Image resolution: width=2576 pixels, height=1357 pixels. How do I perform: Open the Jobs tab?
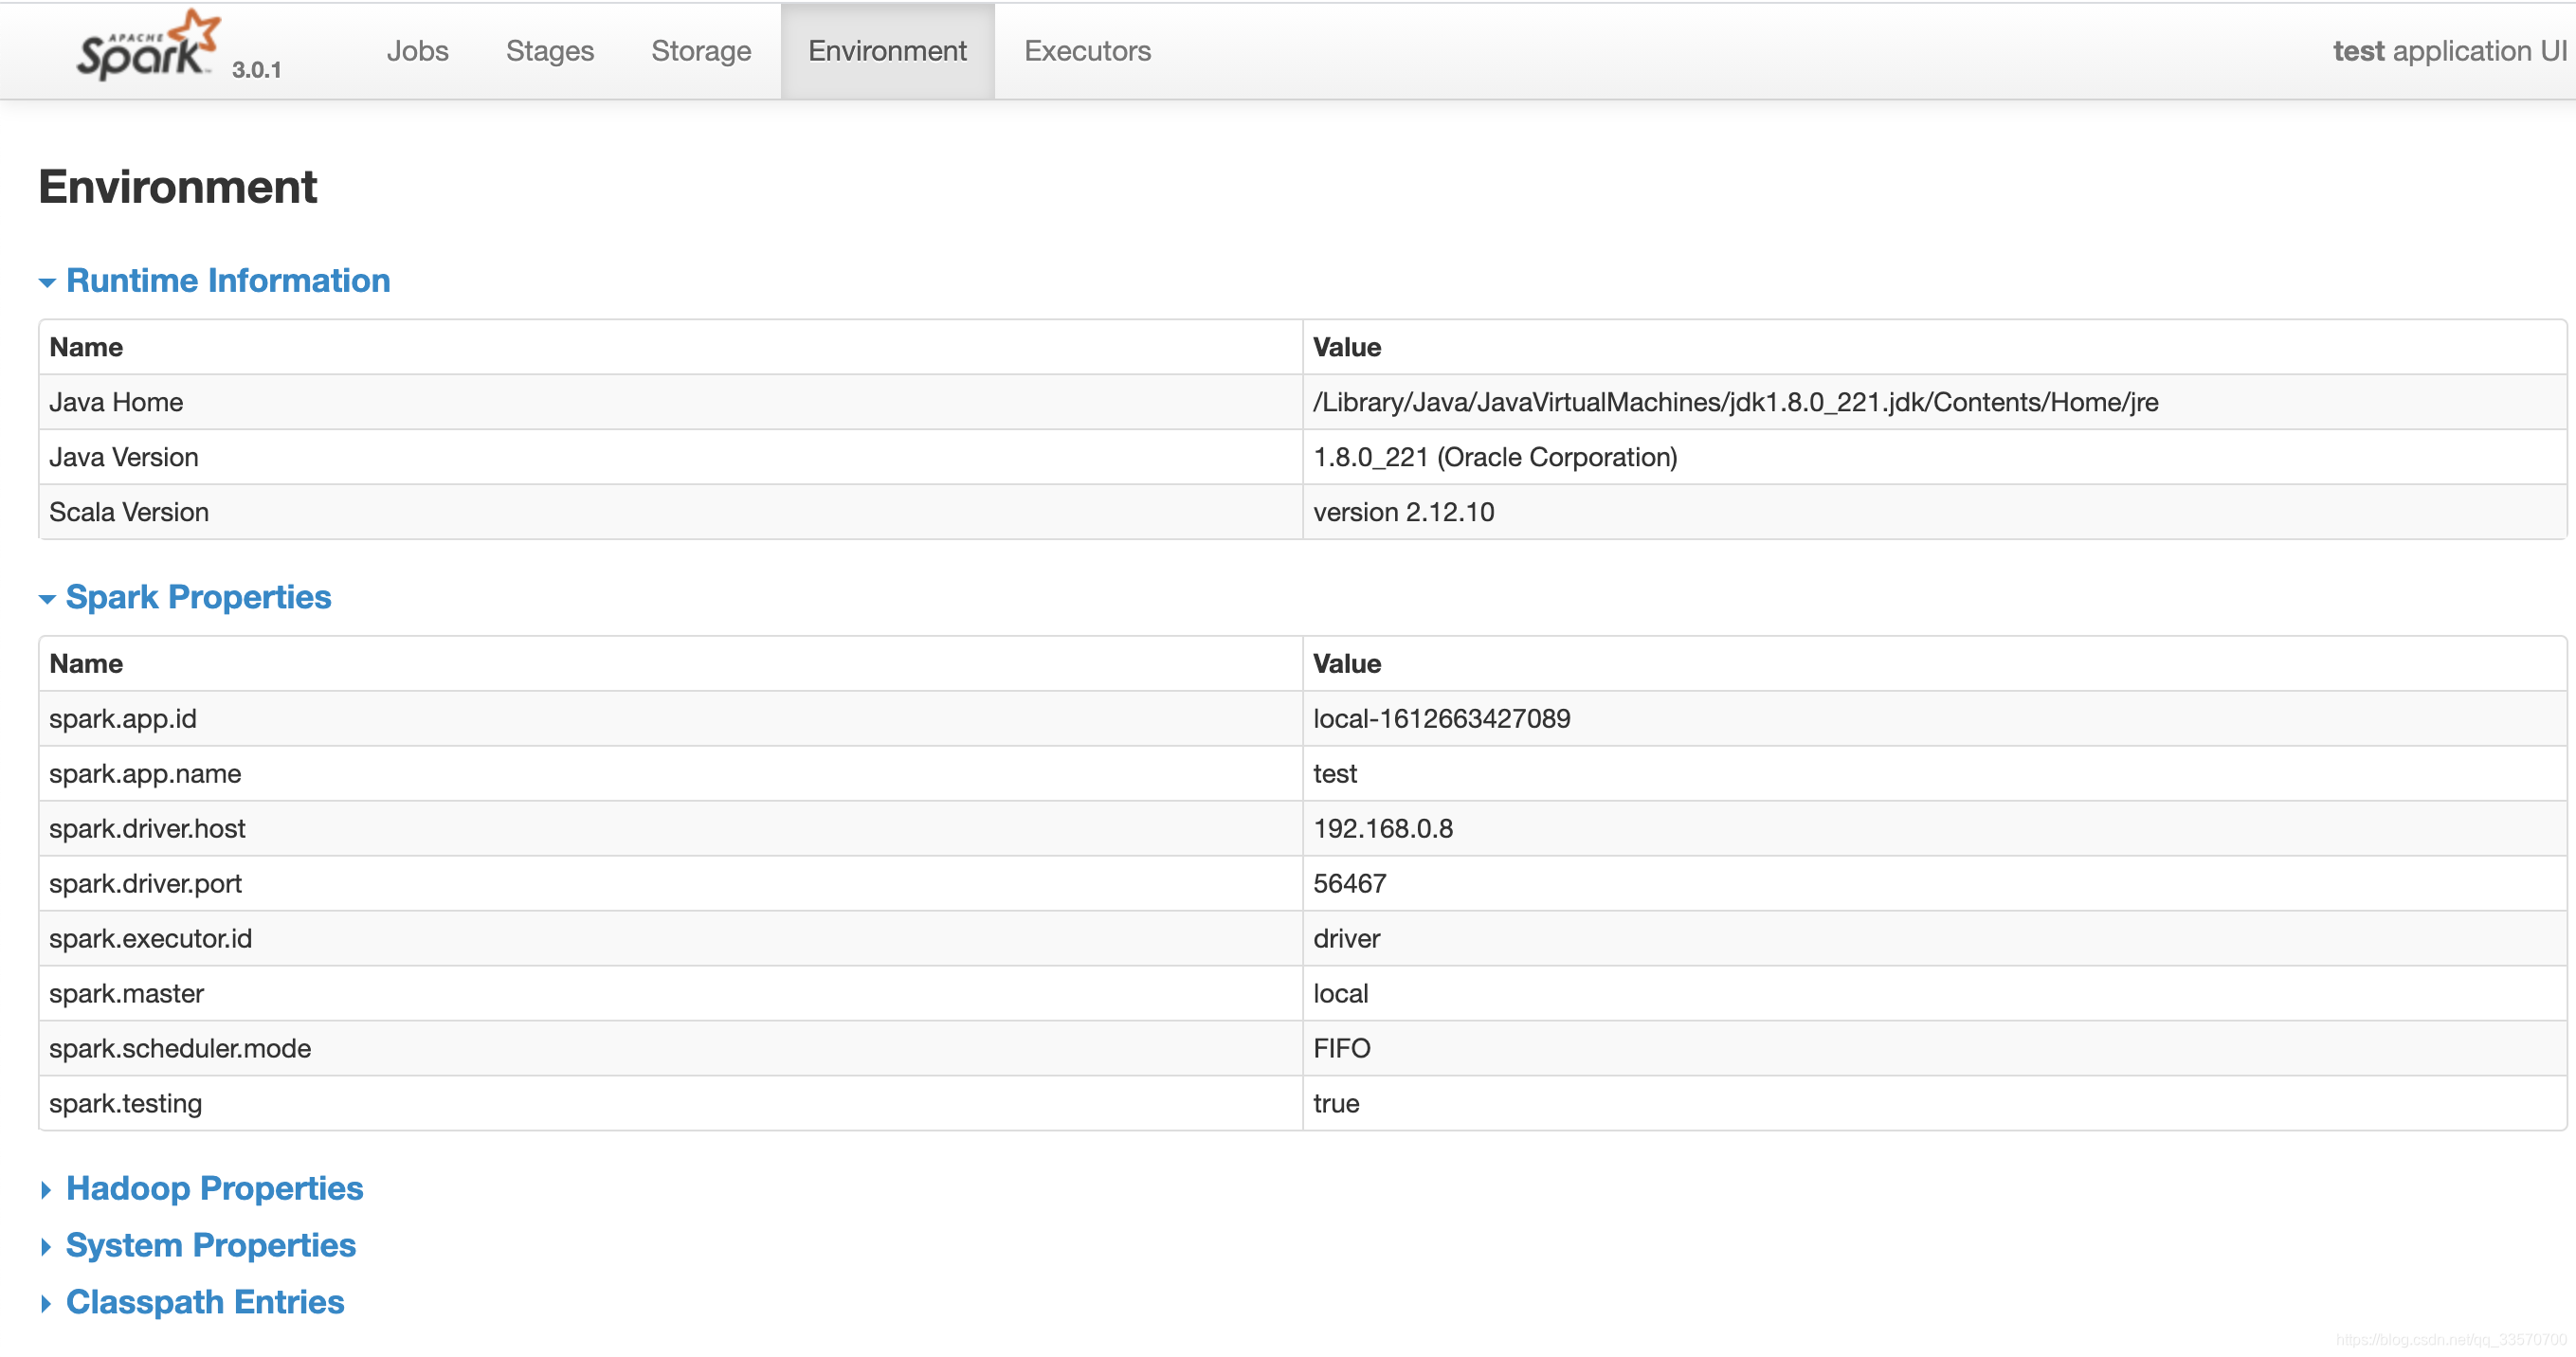[417, 51]
